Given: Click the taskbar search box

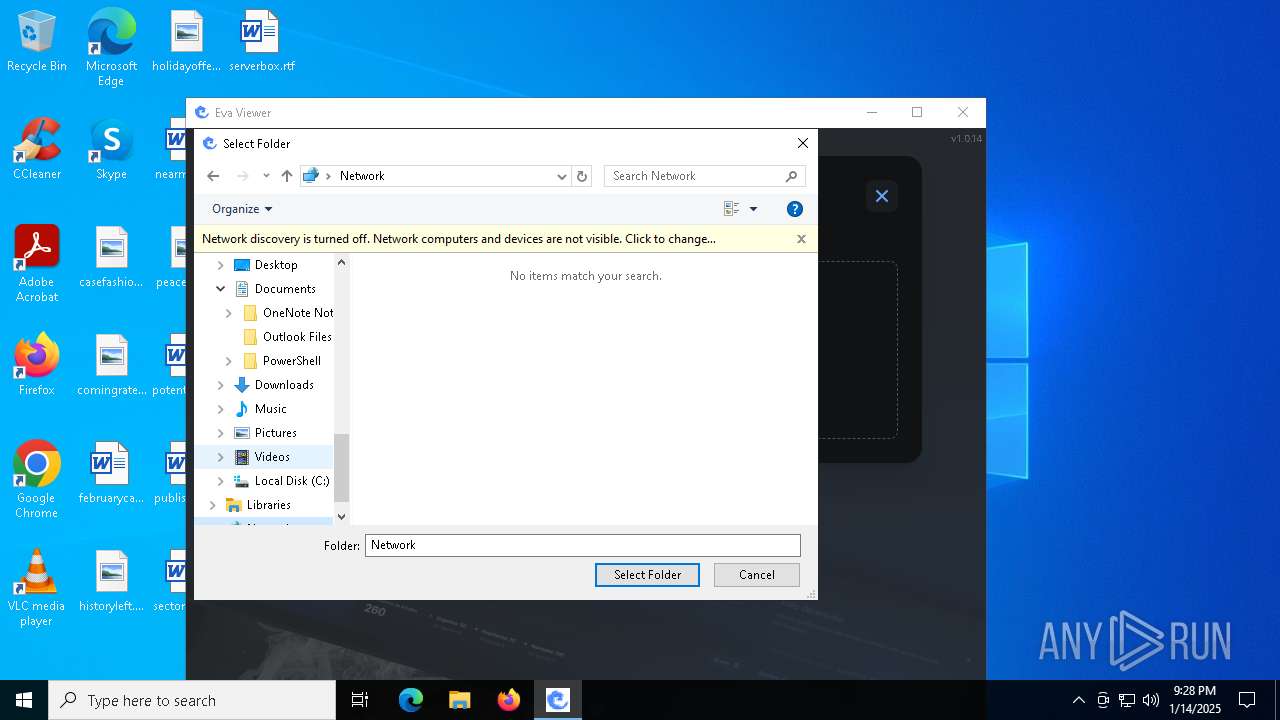Looking at the screenshot, I should 192,700.
